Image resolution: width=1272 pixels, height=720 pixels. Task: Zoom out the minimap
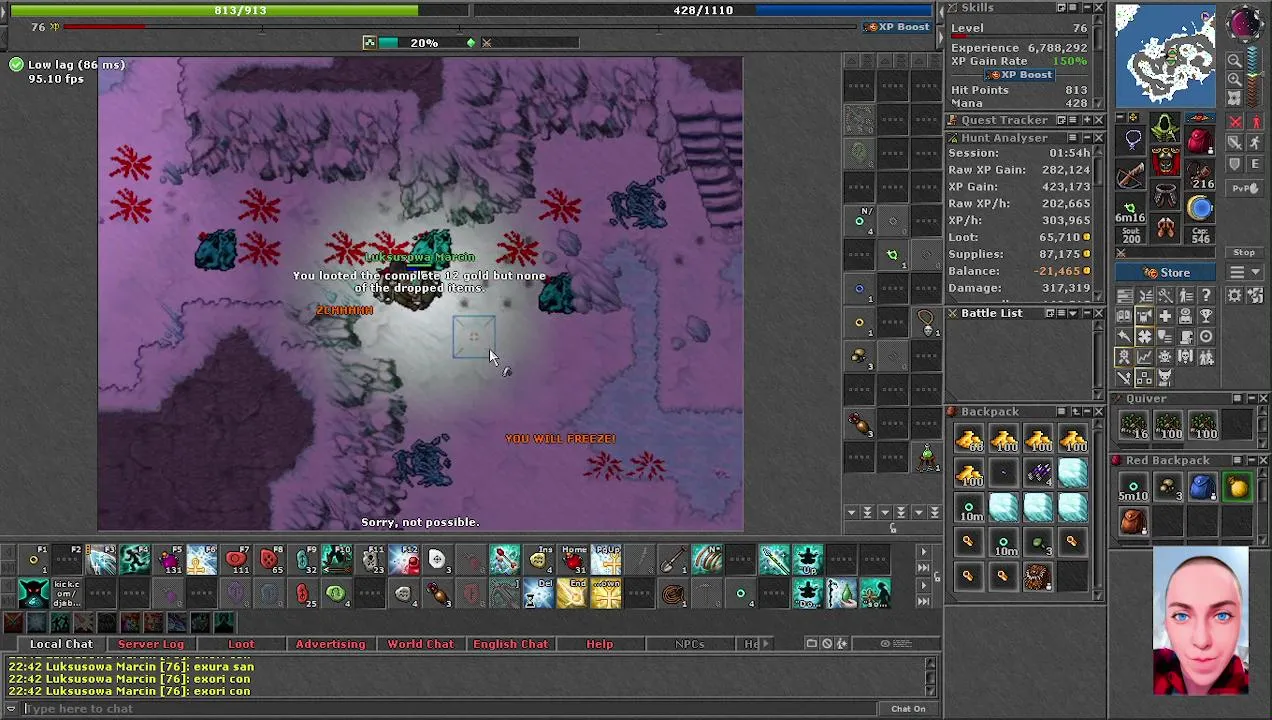[x=1234, y=60]
